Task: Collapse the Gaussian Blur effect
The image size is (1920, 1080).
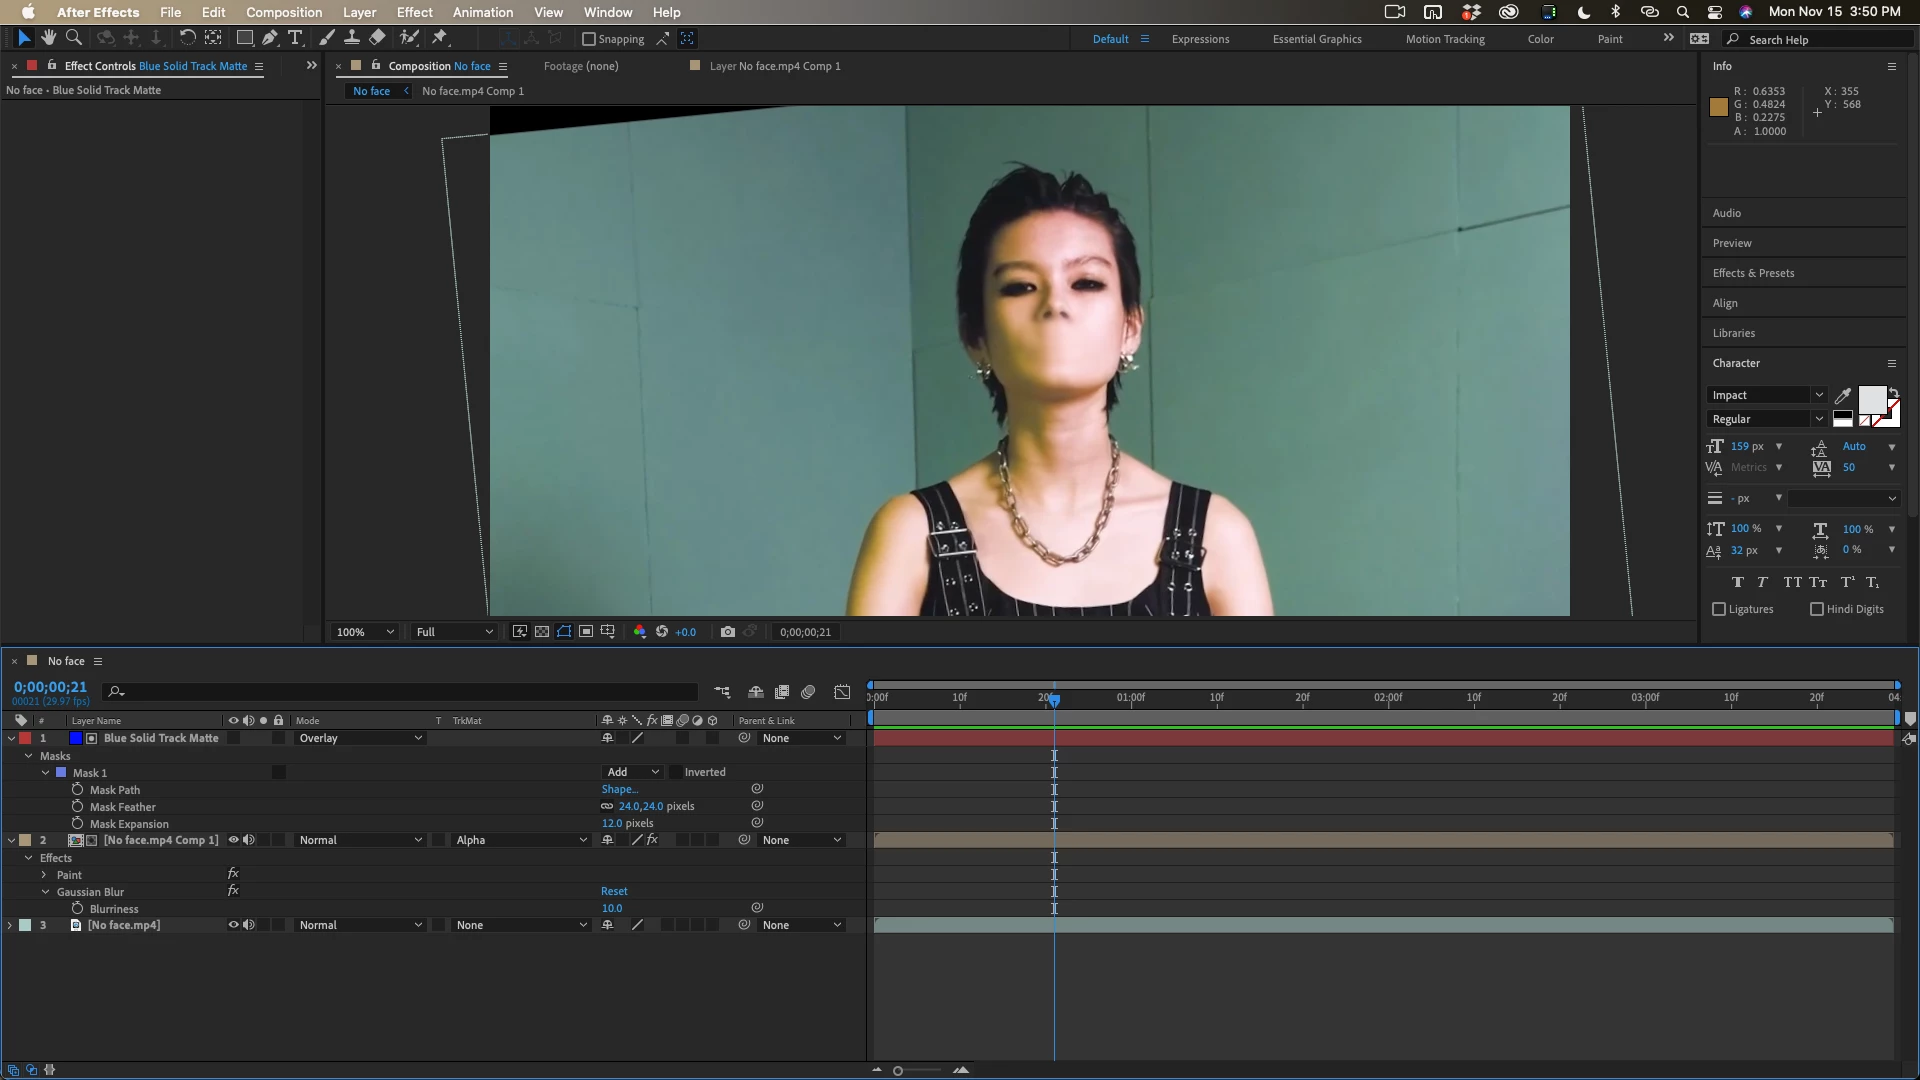Action: (x=45, y=892)
